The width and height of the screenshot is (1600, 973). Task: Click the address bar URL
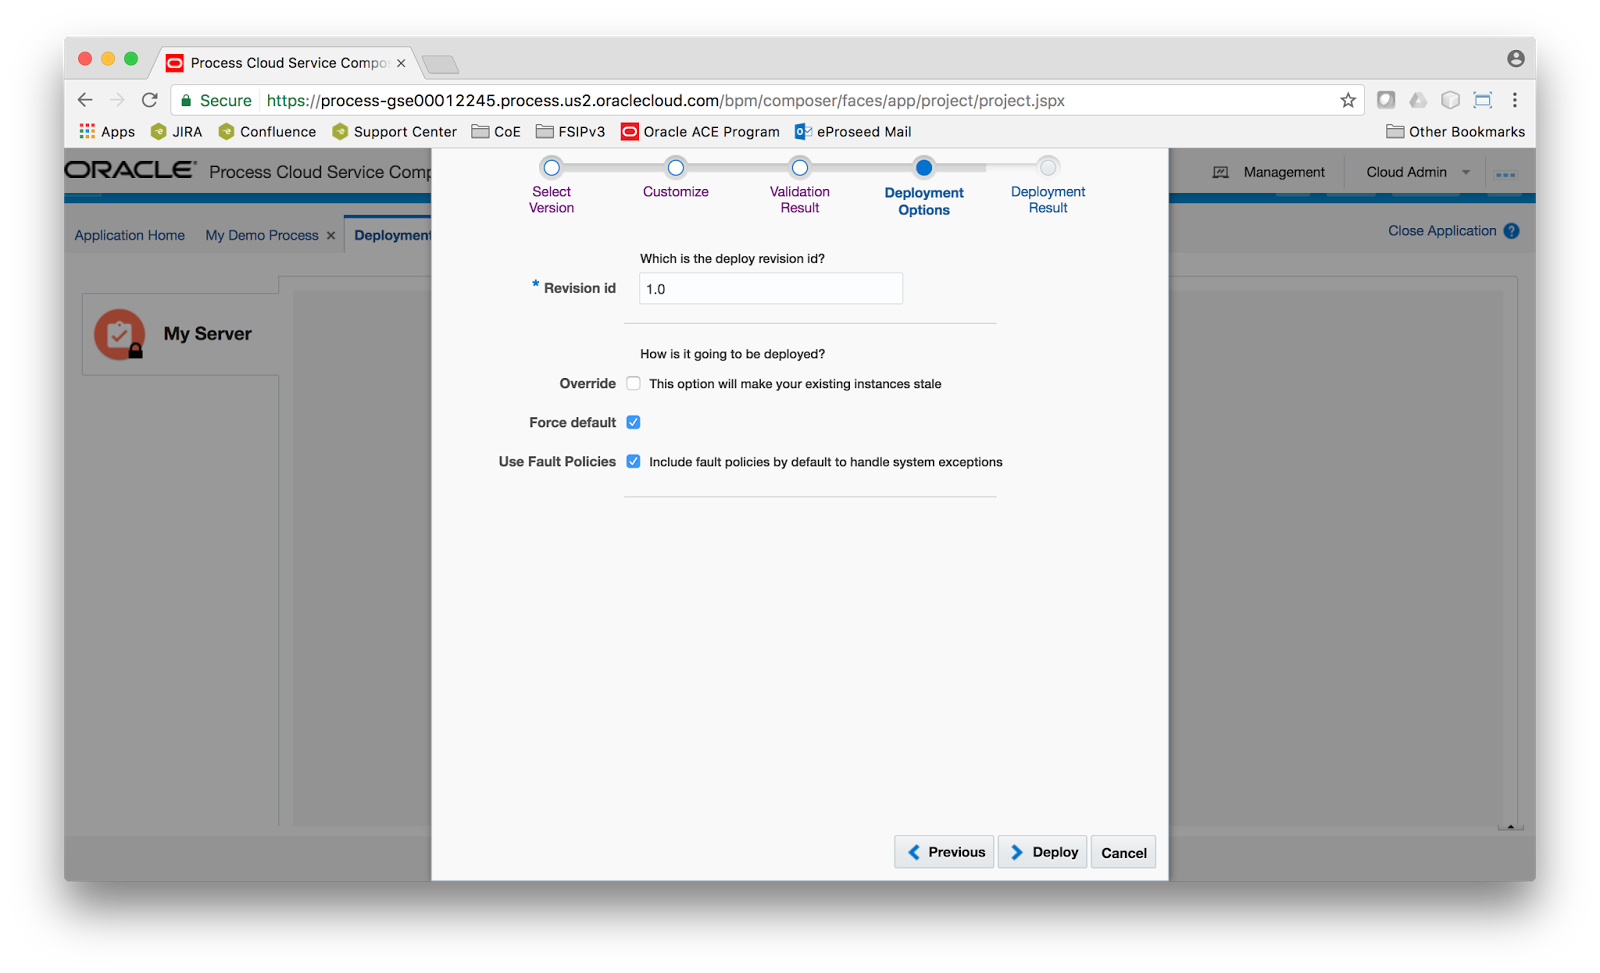point(665,100)
